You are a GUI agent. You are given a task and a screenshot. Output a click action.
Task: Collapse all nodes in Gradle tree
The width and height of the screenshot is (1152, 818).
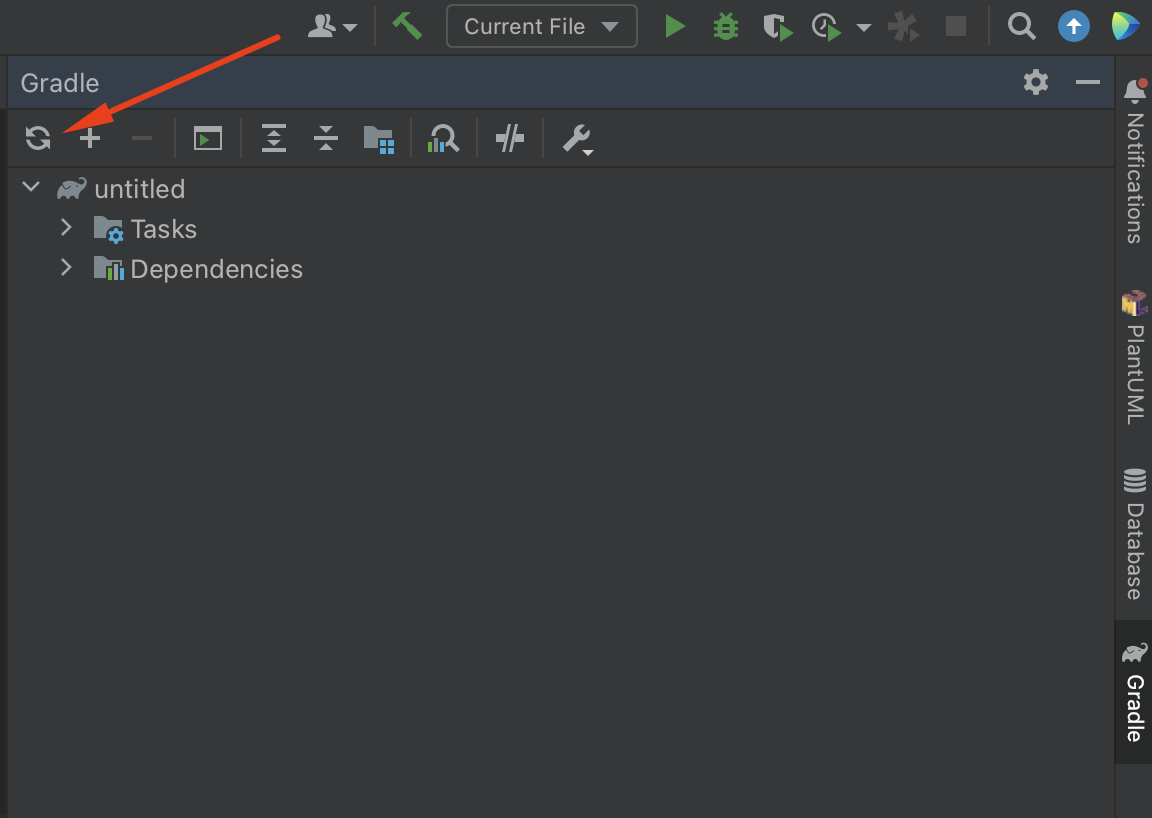point(325,138)
